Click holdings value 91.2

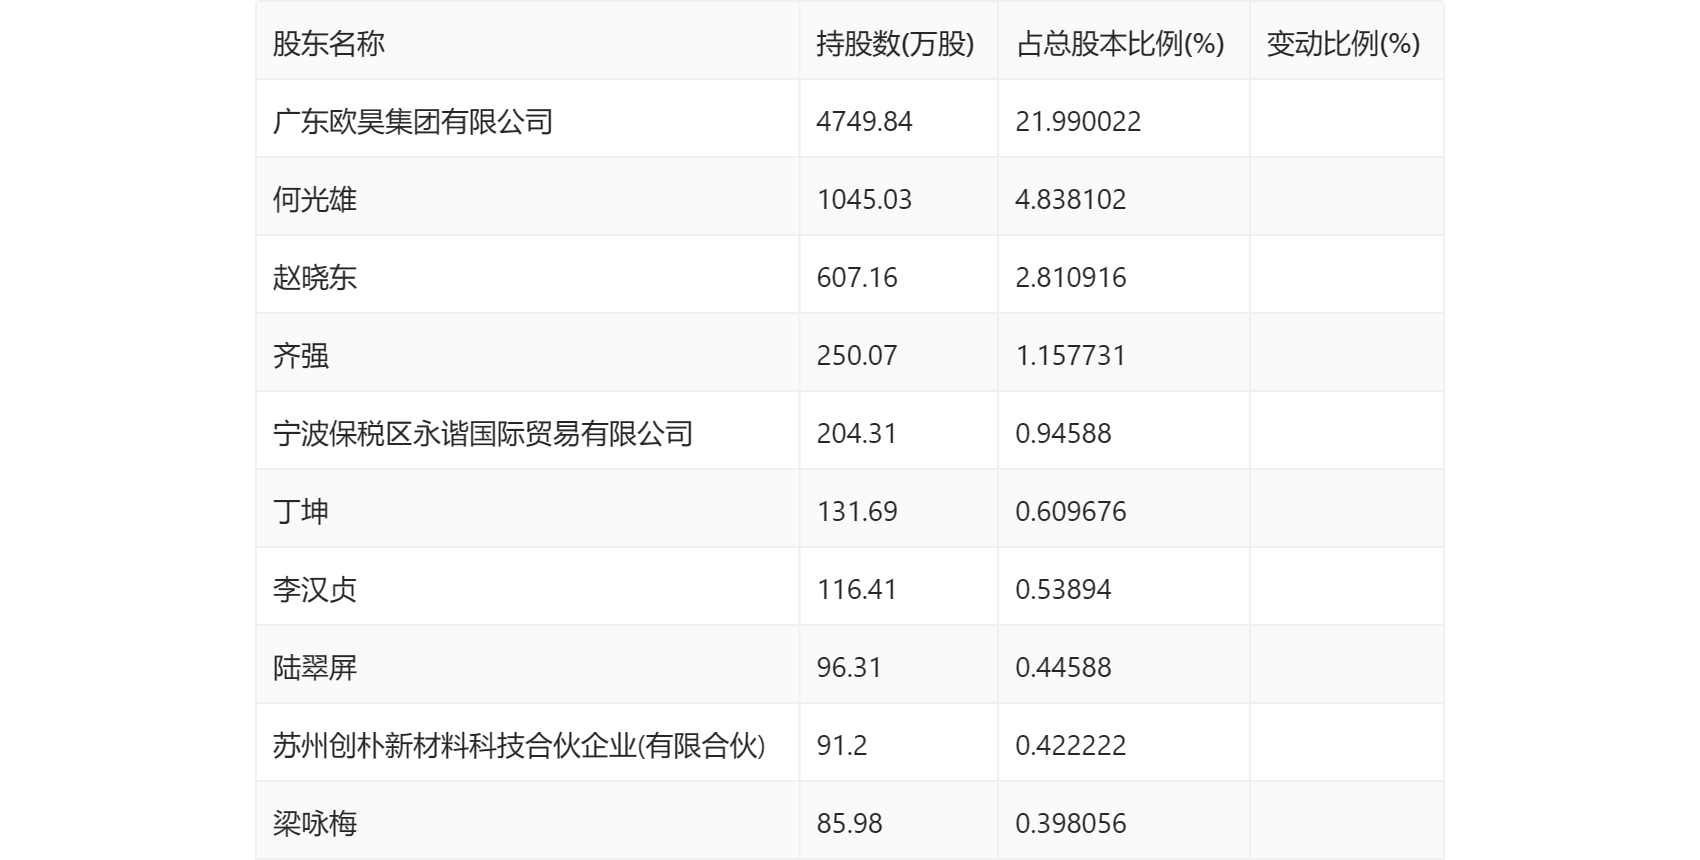pyautogui.click(x=842, y=746)
